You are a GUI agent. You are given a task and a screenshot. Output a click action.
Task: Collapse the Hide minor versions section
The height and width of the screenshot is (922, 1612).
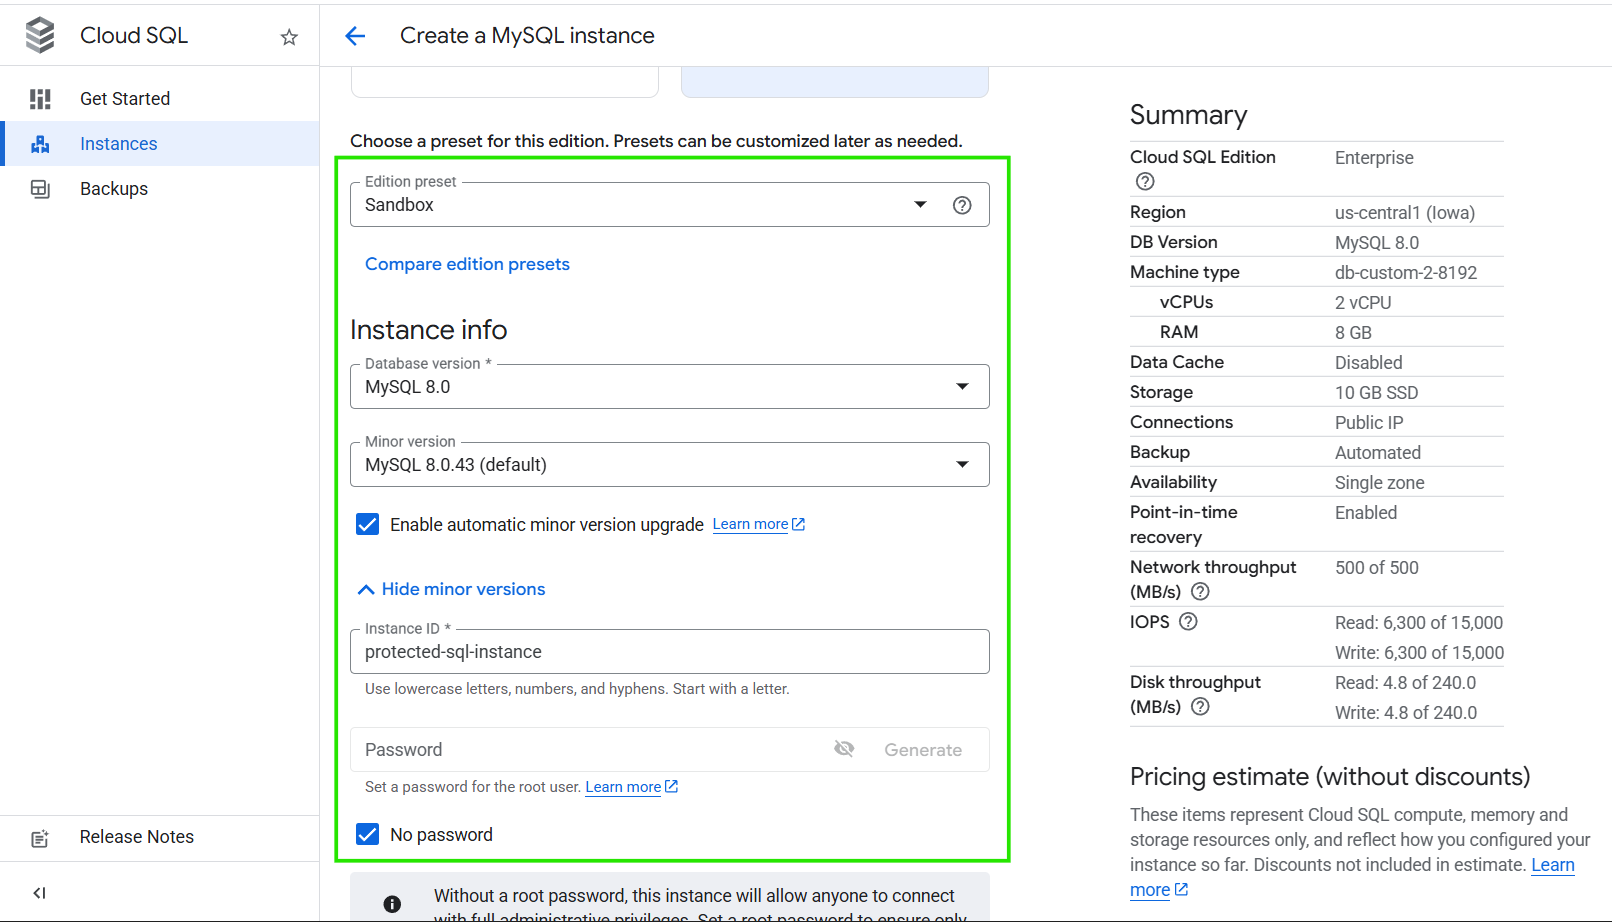click(451, 590)
